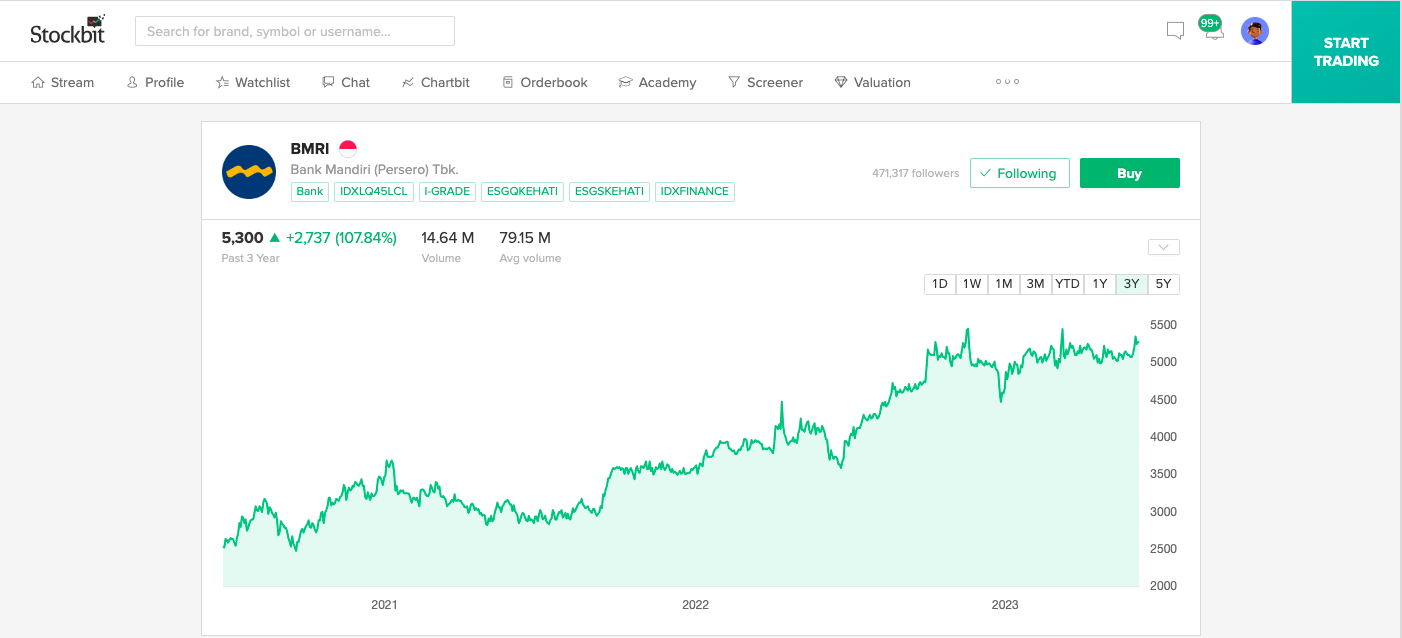Expand the three-dot more menu
This screenshot has width=1402, height=638.
(x=1007, y=82)
